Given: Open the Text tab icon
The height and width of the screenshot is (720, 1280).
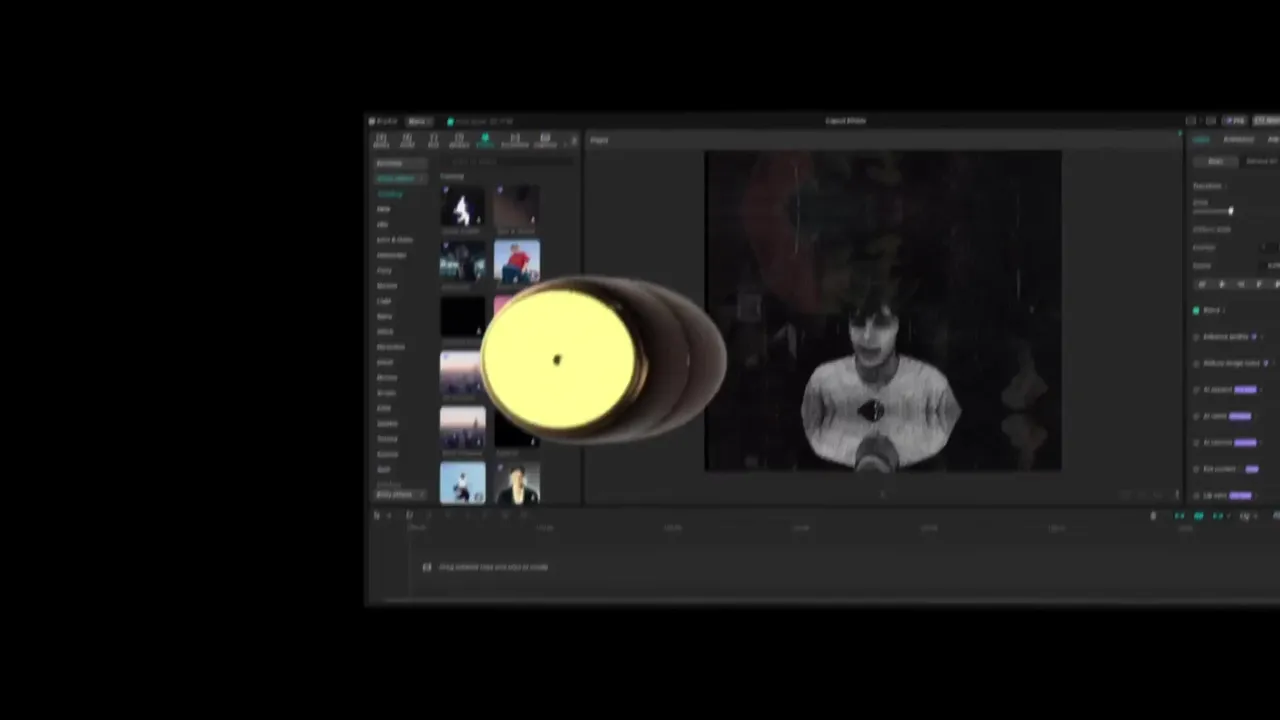Looking at the screenshot, I should click(433, 140).
